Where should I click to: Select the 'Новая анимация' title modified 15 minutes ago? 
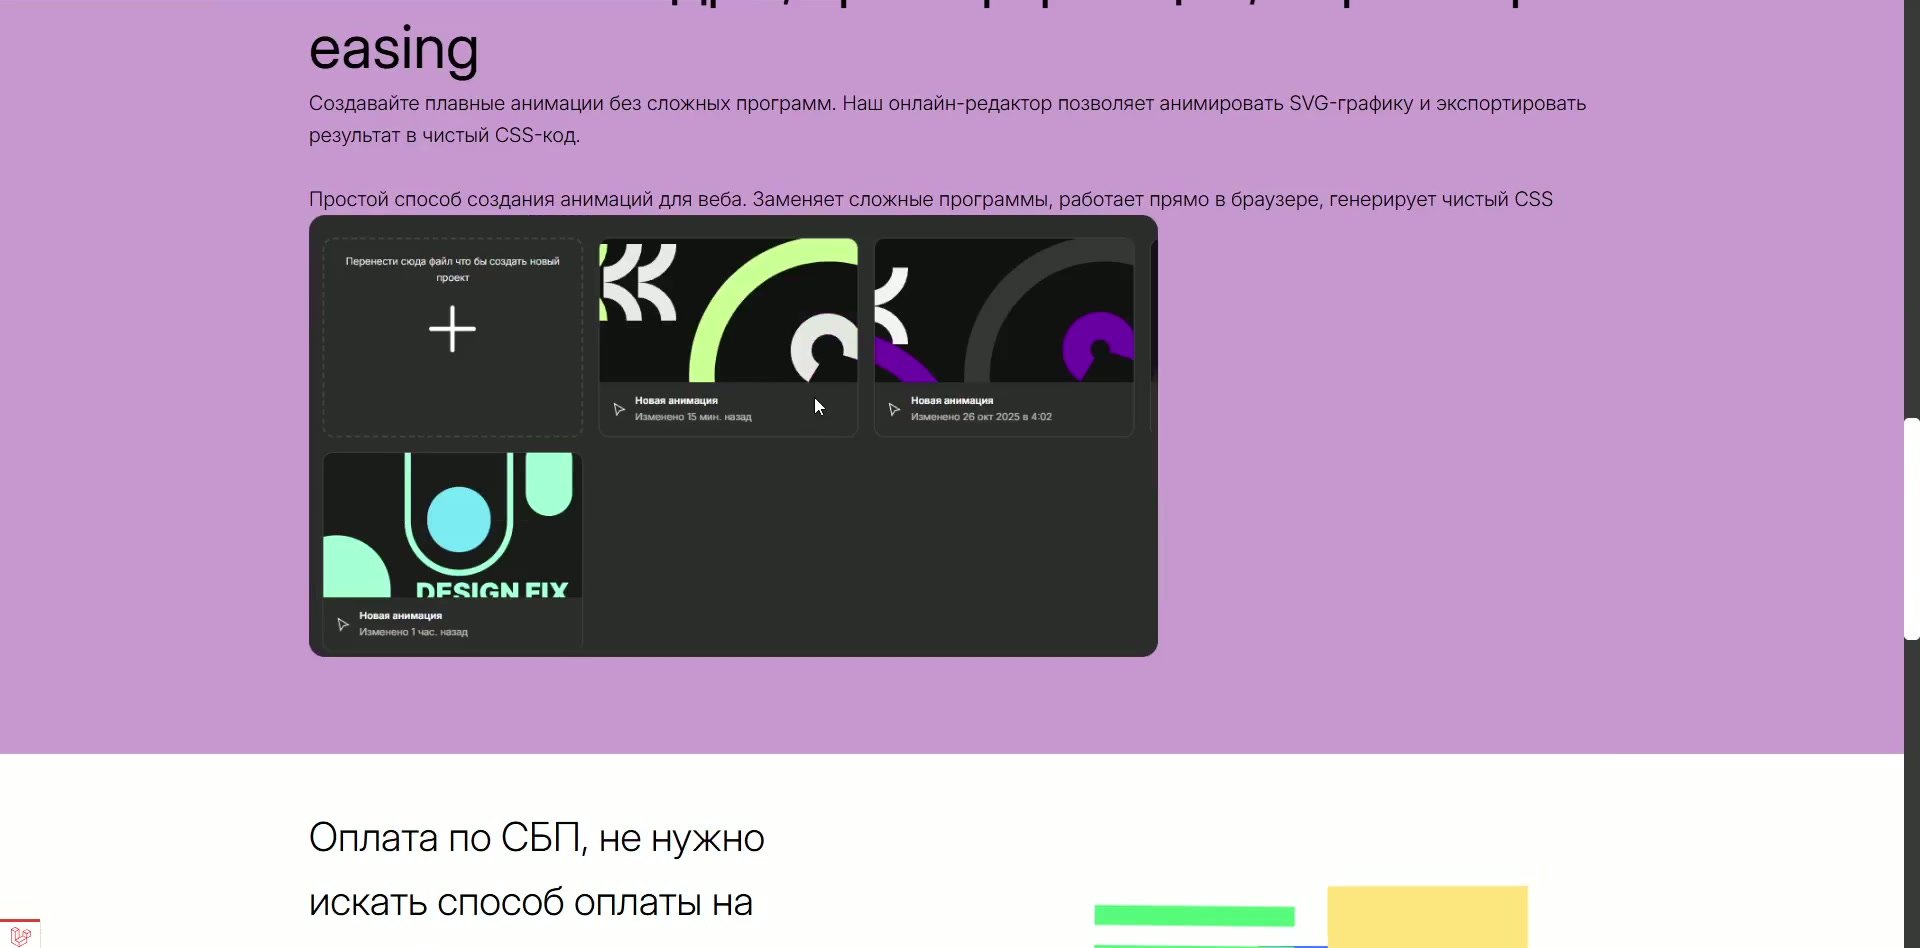pyautogui.click(x=676, y=401)
